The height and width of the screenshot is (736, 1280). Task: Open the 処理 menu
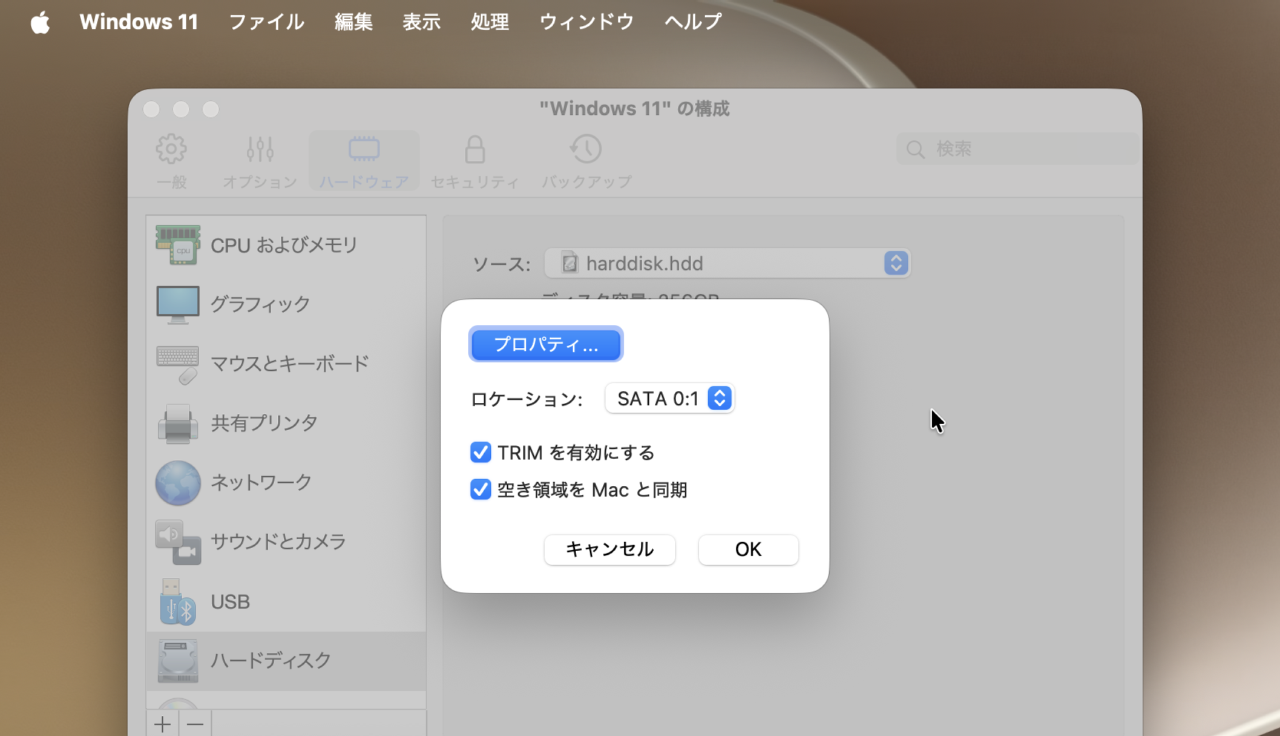490,22
